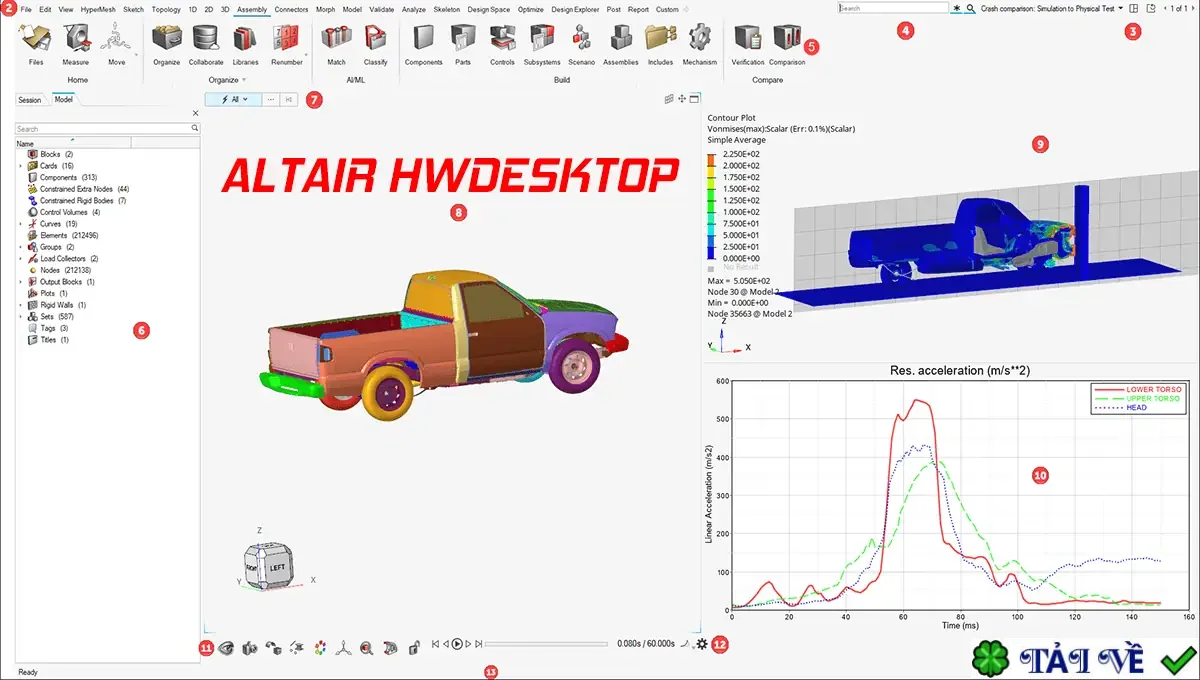This screenshot has height=680, width=1200.
Task: Open the Includes folder tool
Action: click(x=660, y=44)
